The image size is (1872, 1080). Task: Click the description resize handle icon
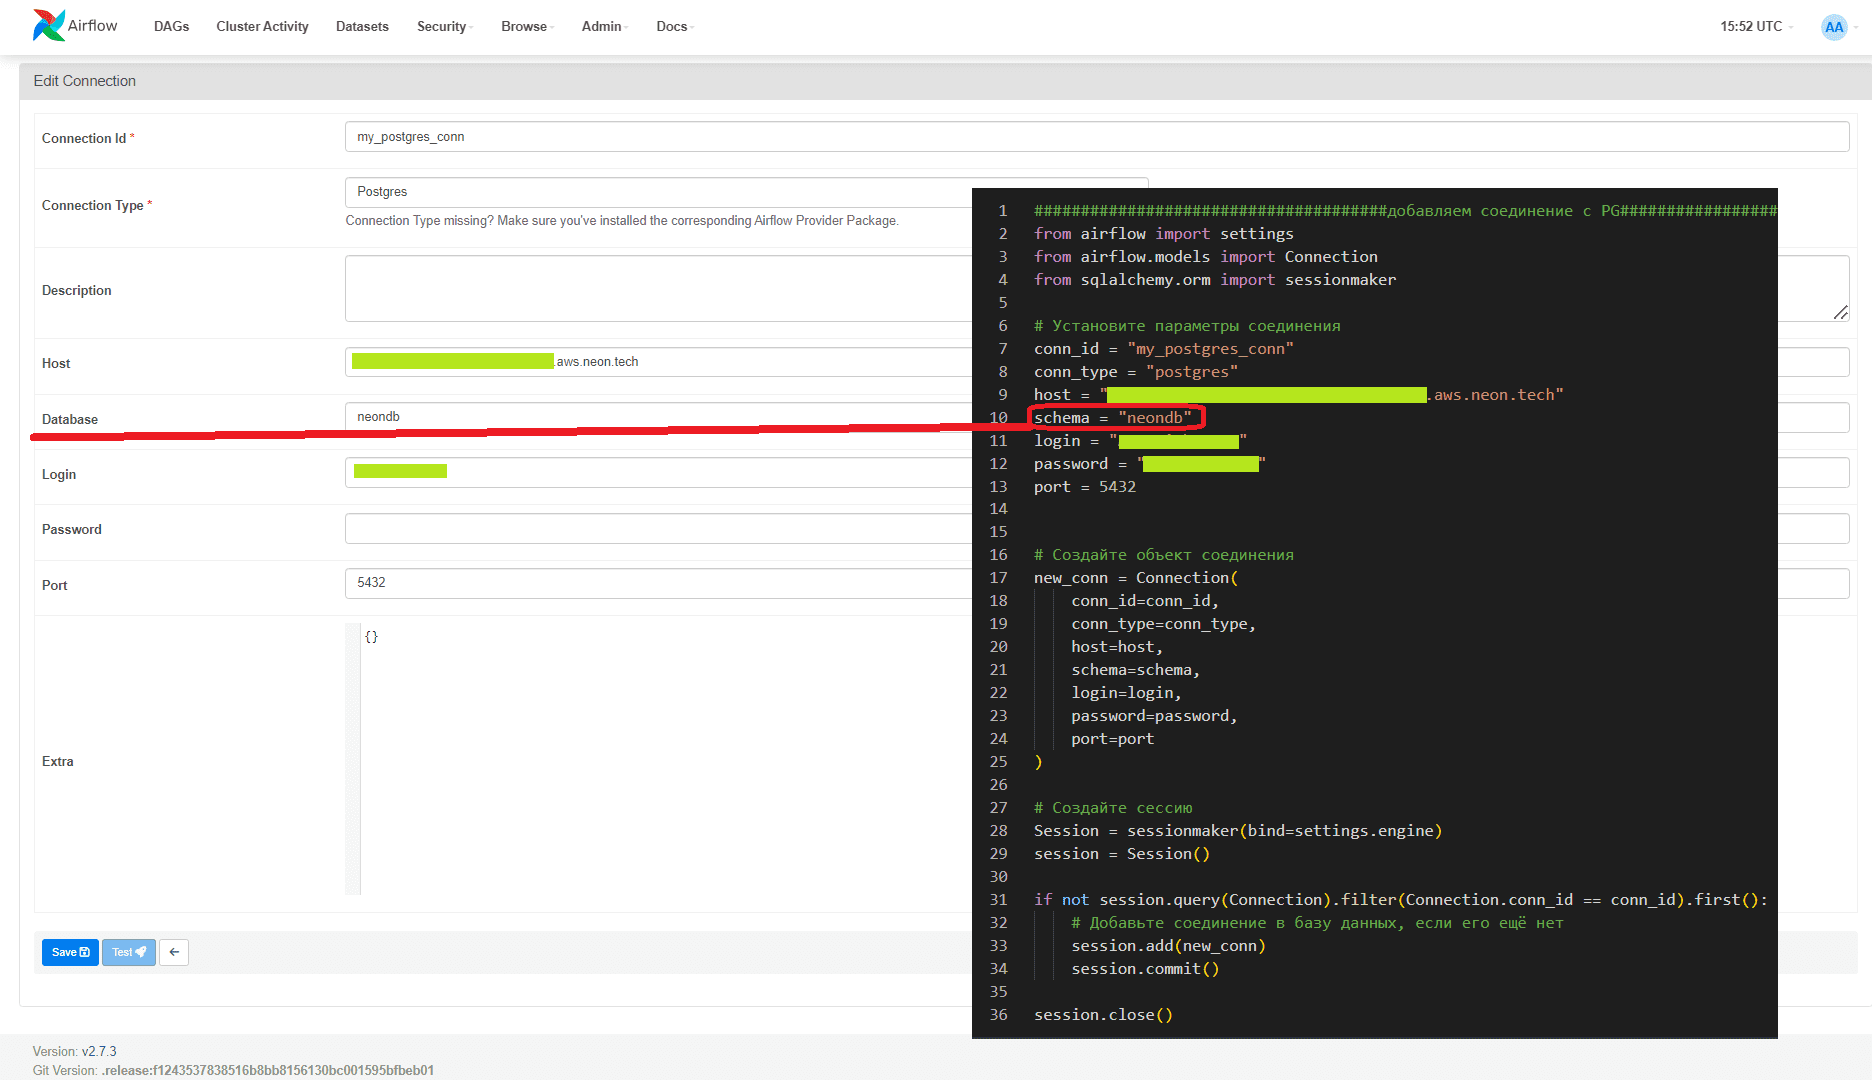pos(1840,313)
